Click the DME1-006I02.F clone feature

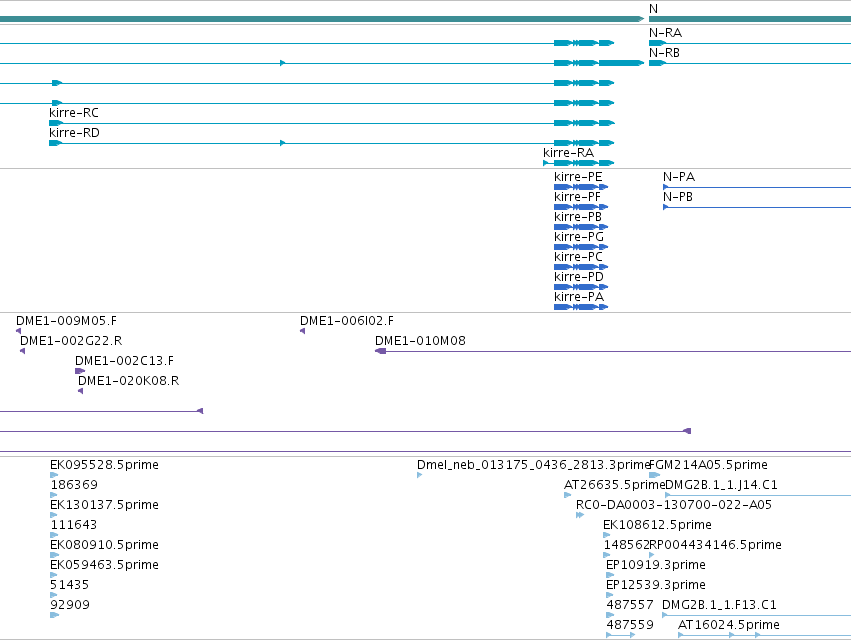(x=347, y=321)
